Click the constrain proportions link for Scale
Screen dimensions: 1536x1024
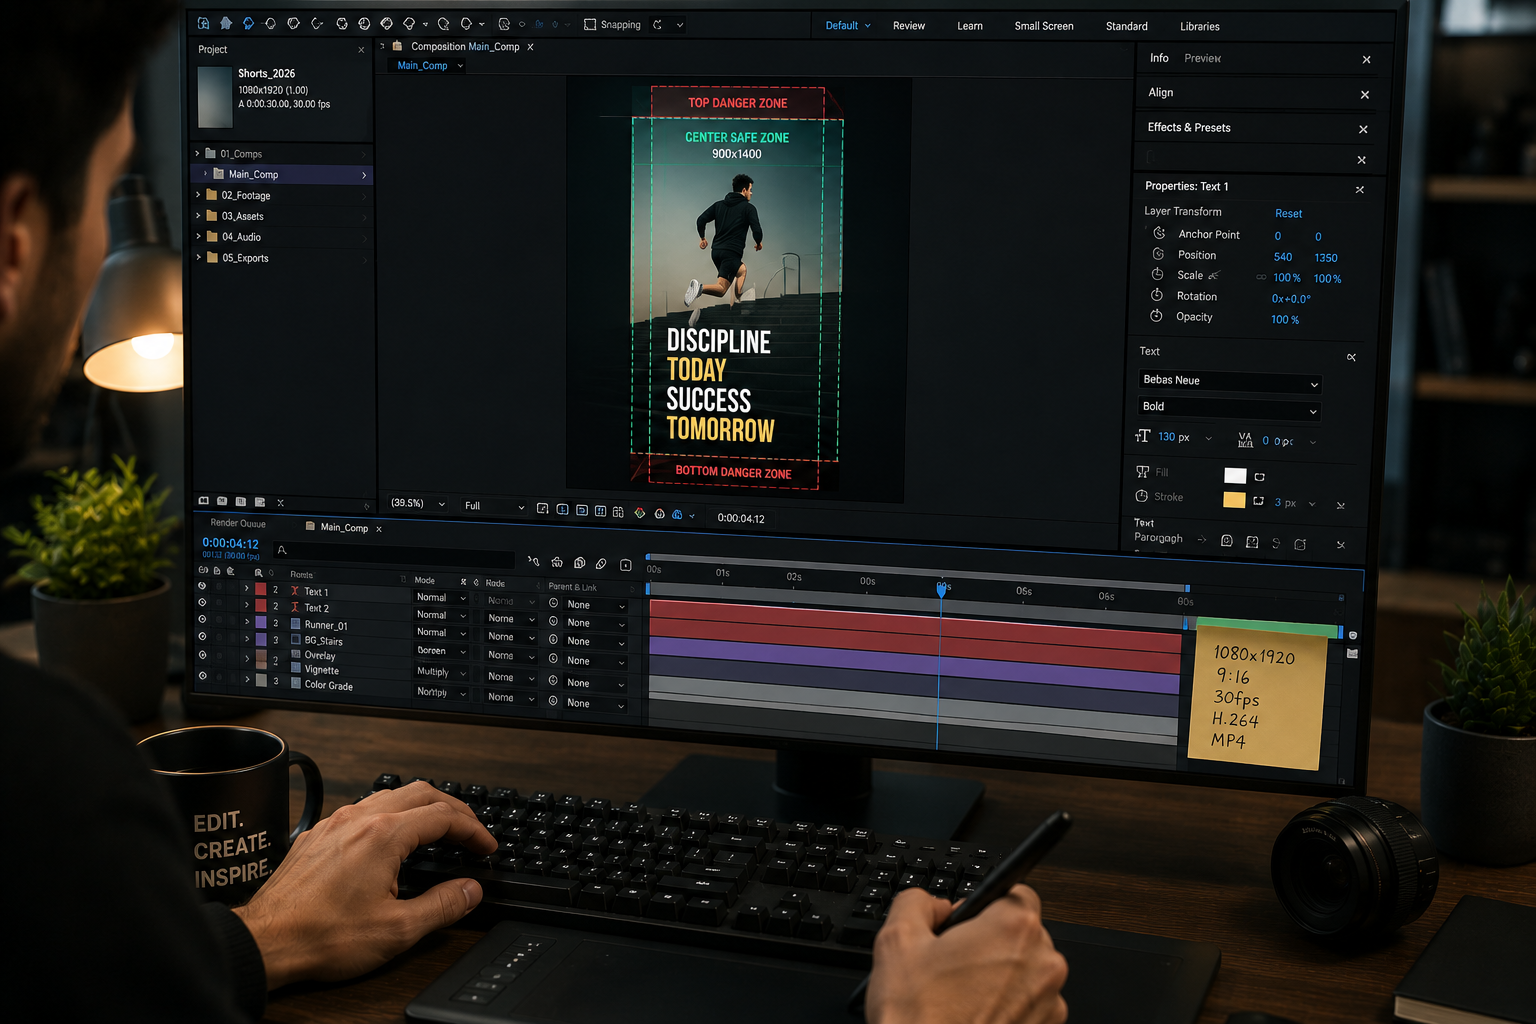pyautogui.click(x=1261, y=277)
